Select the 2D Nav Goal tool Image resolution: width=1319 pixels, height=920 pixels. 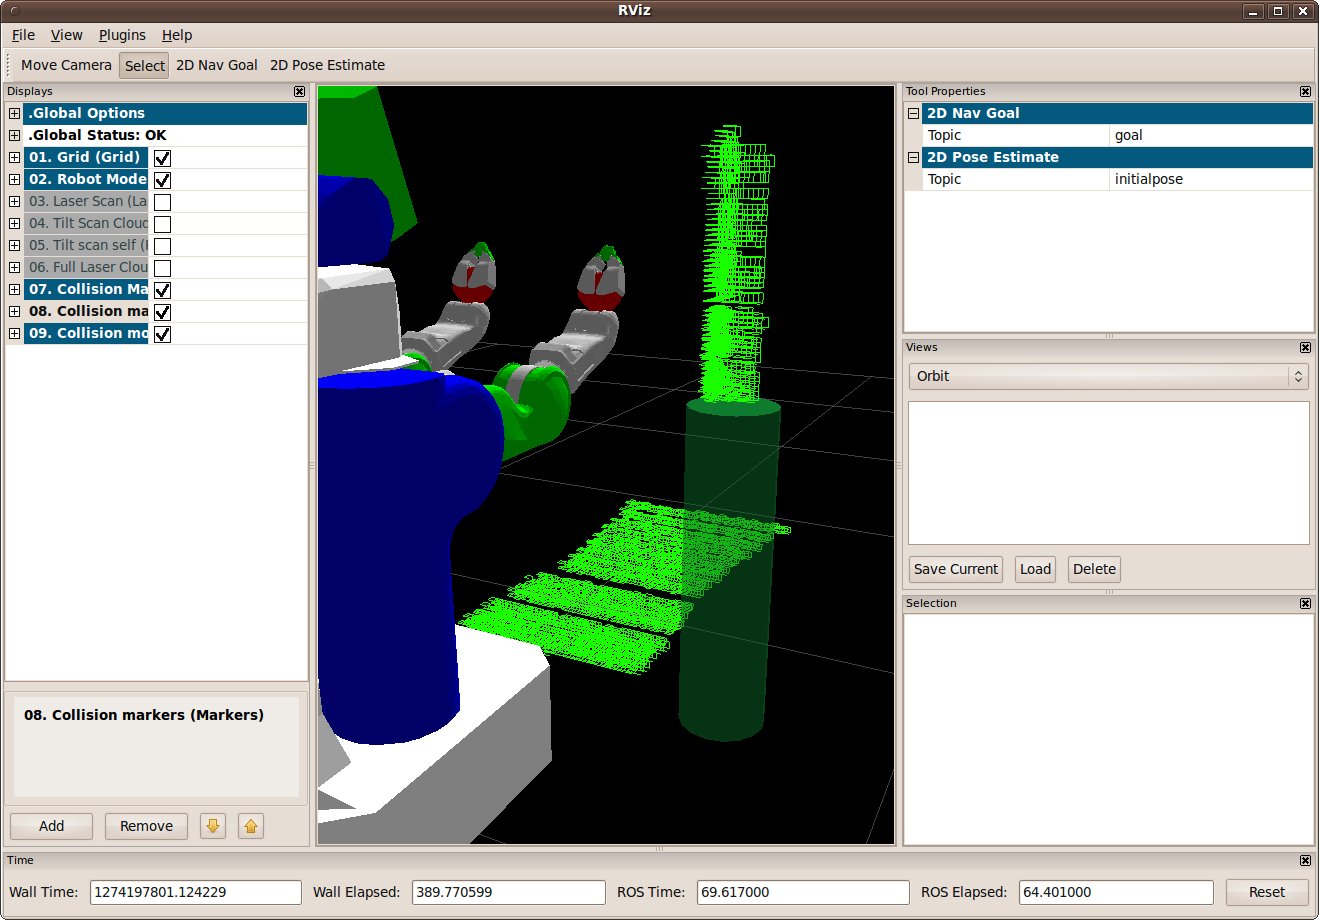pos(216,65)
